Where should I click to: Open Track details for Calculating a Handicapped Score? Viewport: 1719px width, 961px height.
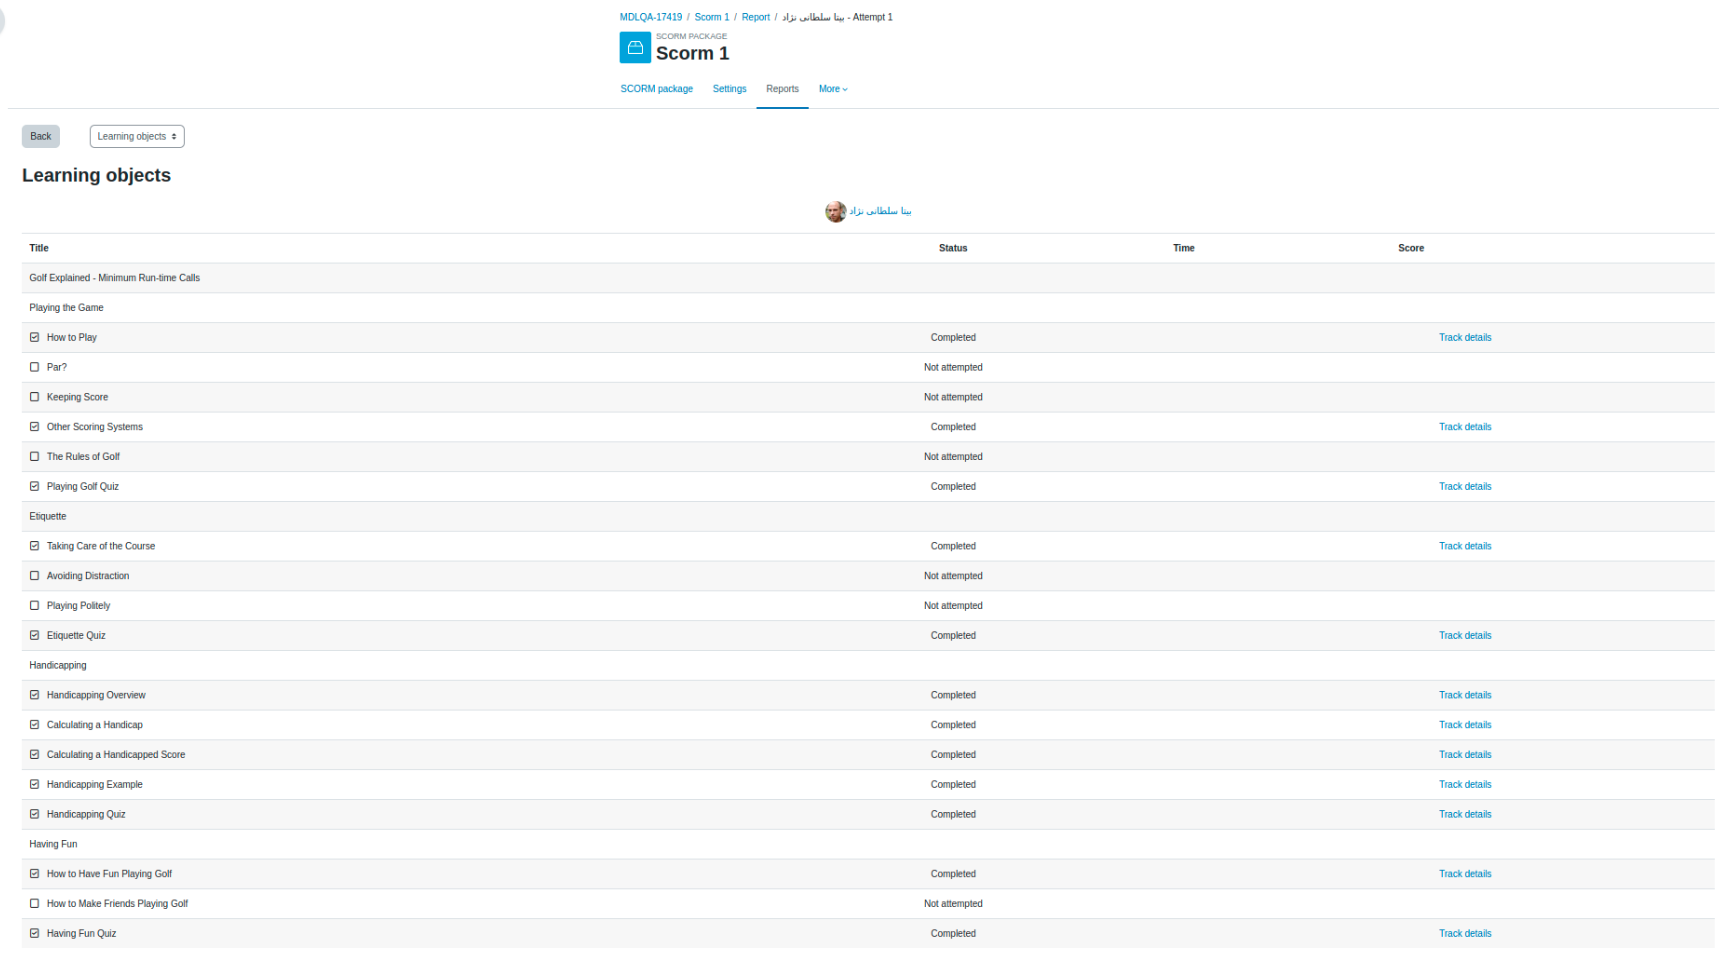click(1465, 754)
